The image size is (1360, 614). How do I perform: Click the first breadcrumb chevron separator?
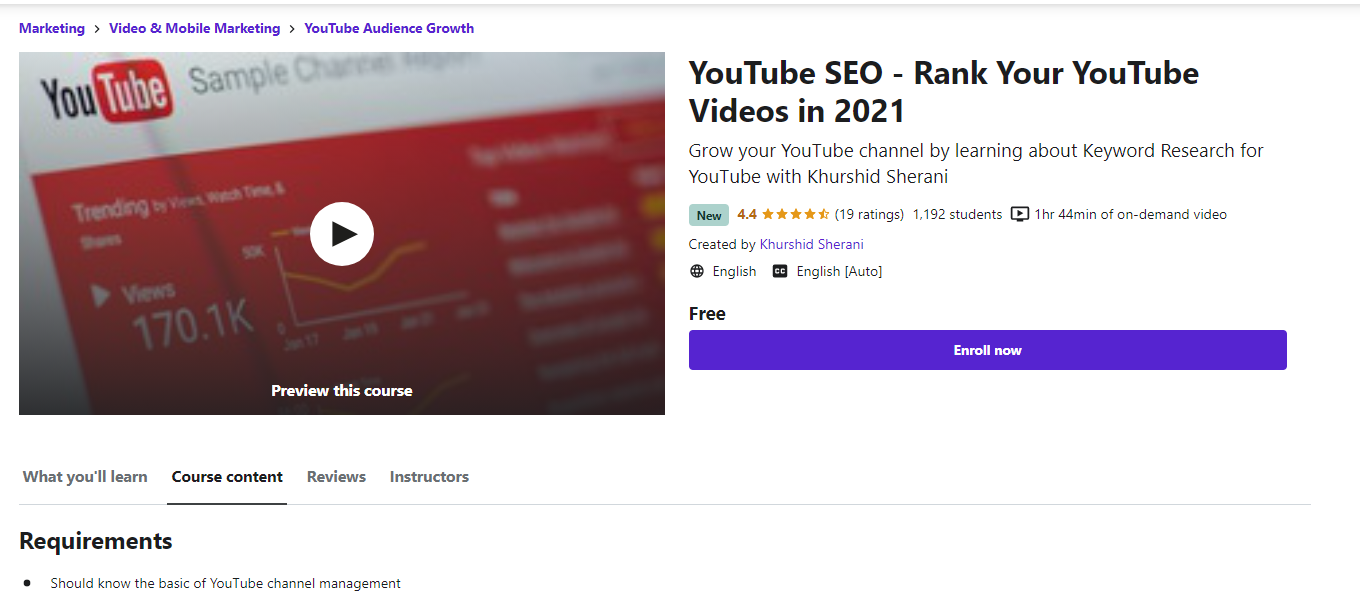[x=97, y=29]
